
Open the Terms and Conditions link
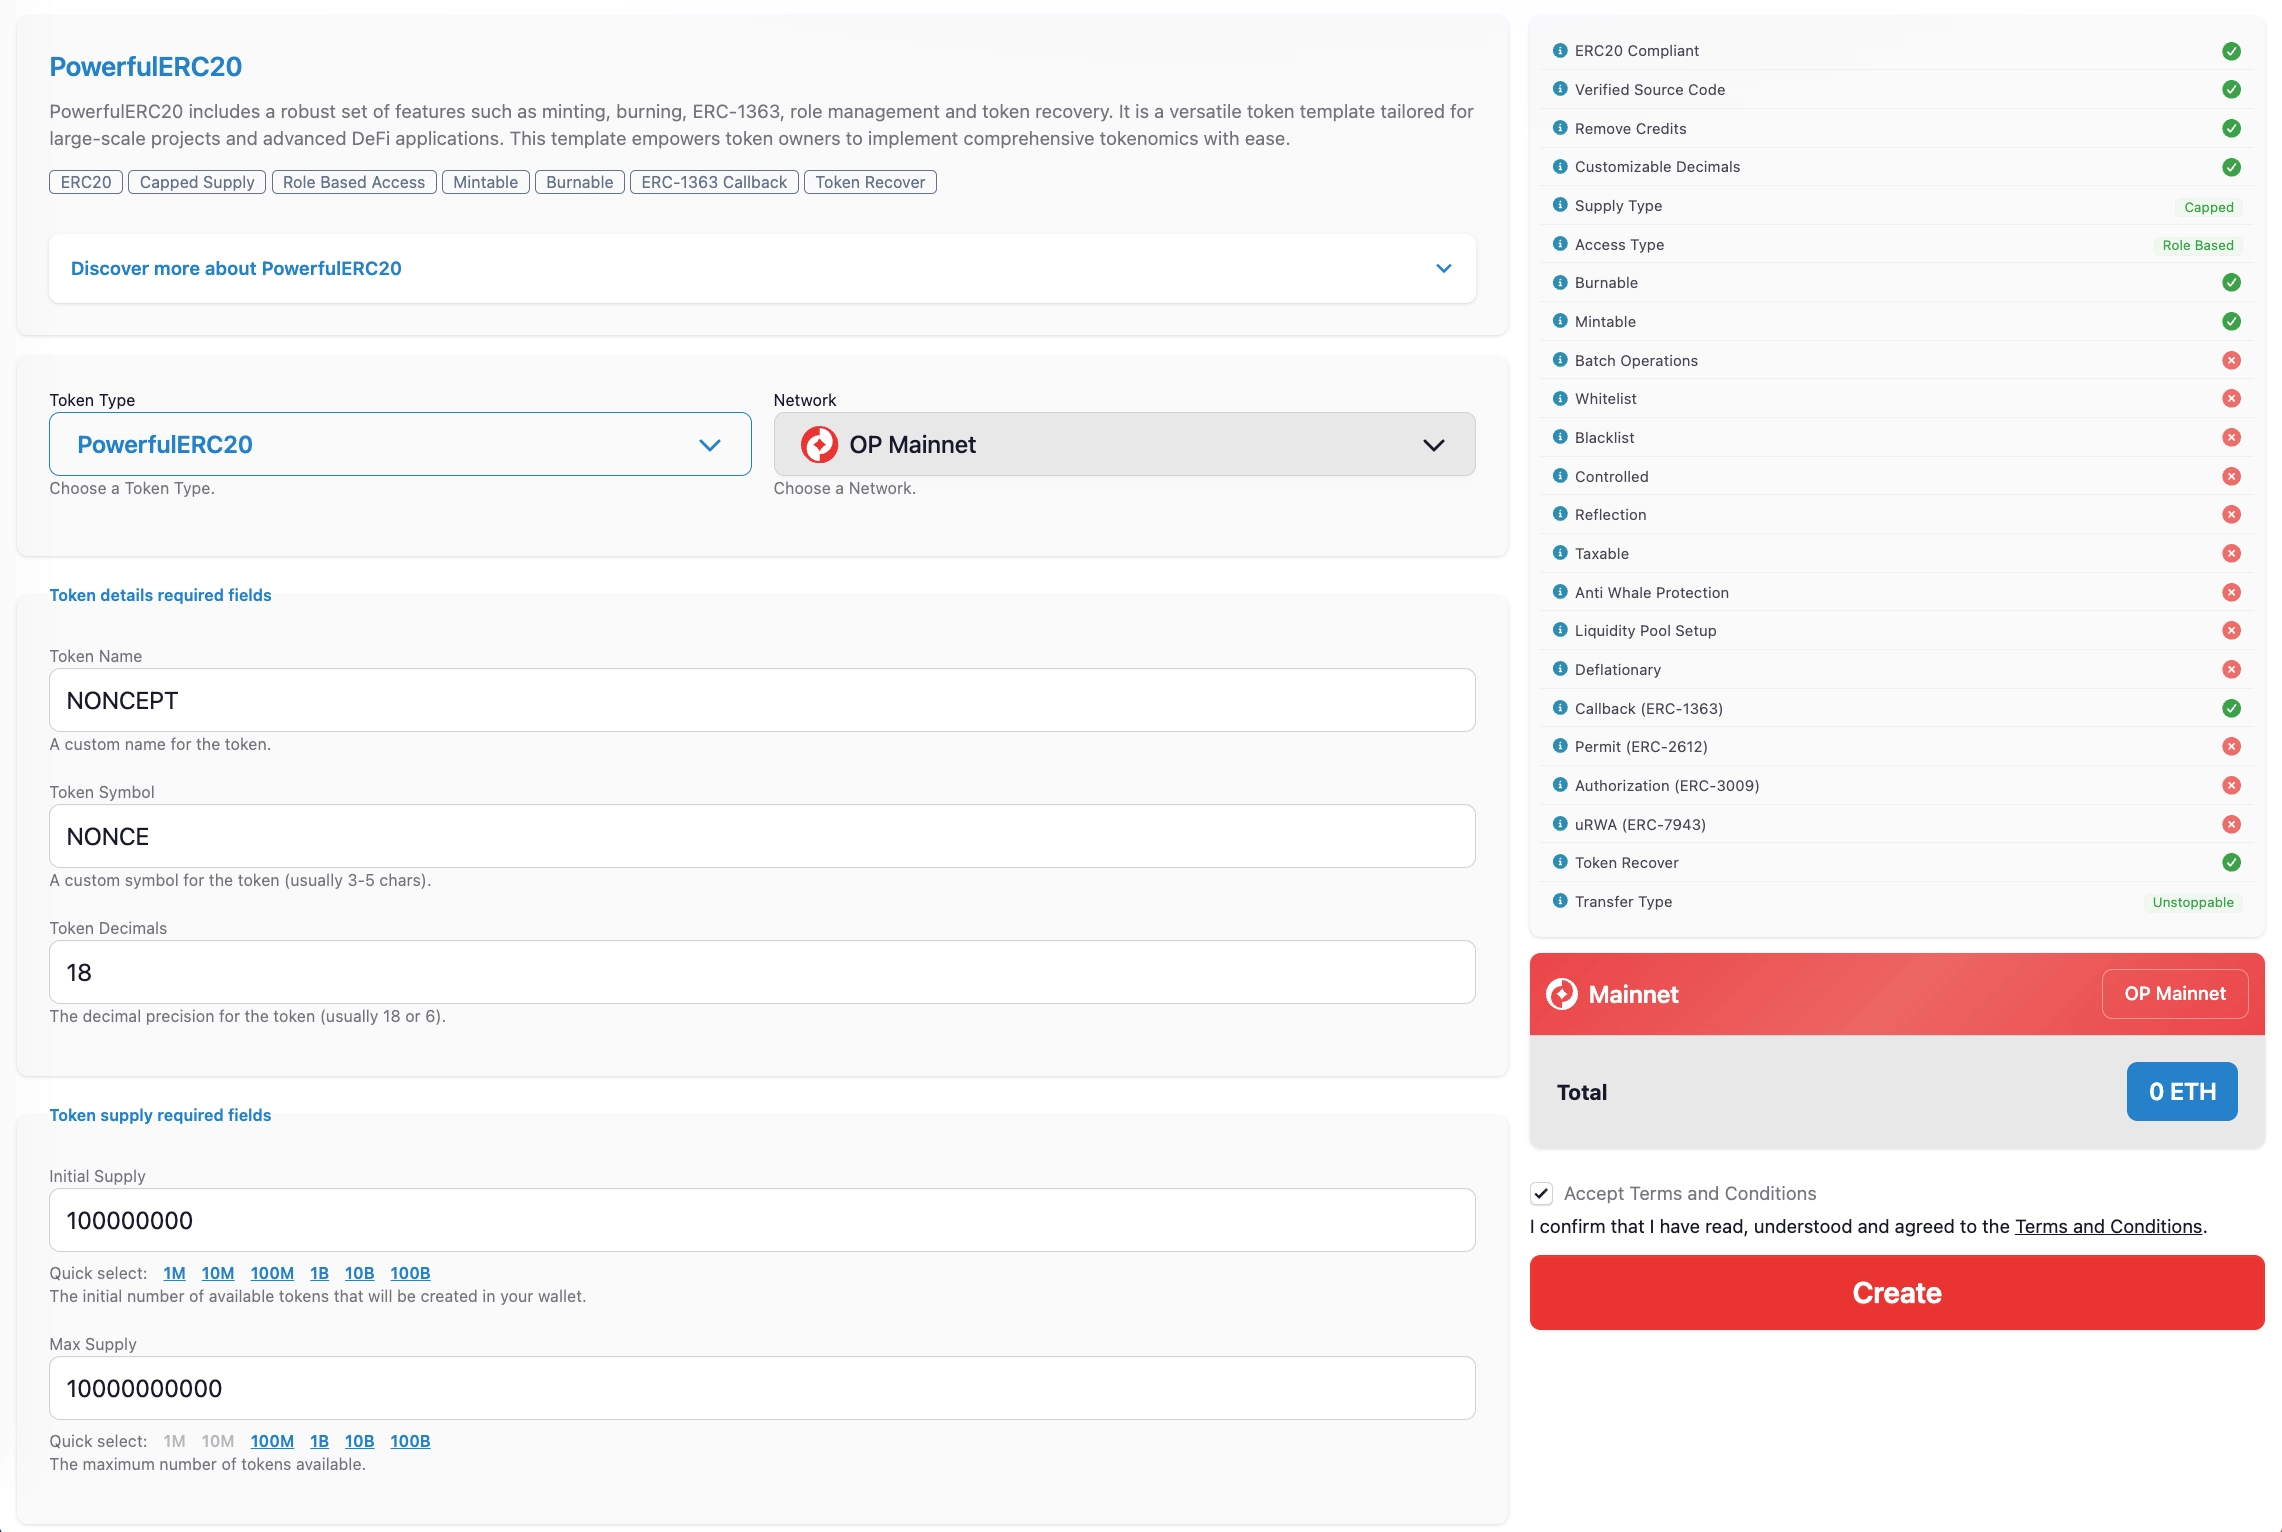pos(2108,1226)
